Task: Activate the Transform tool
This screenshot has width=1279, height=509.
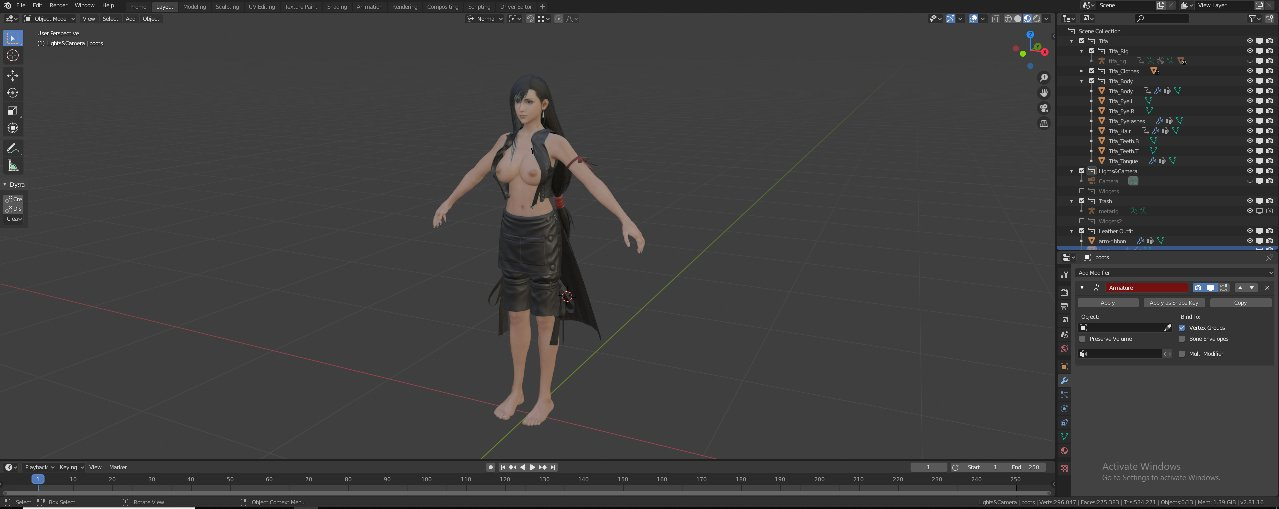Action: (13, 128)
